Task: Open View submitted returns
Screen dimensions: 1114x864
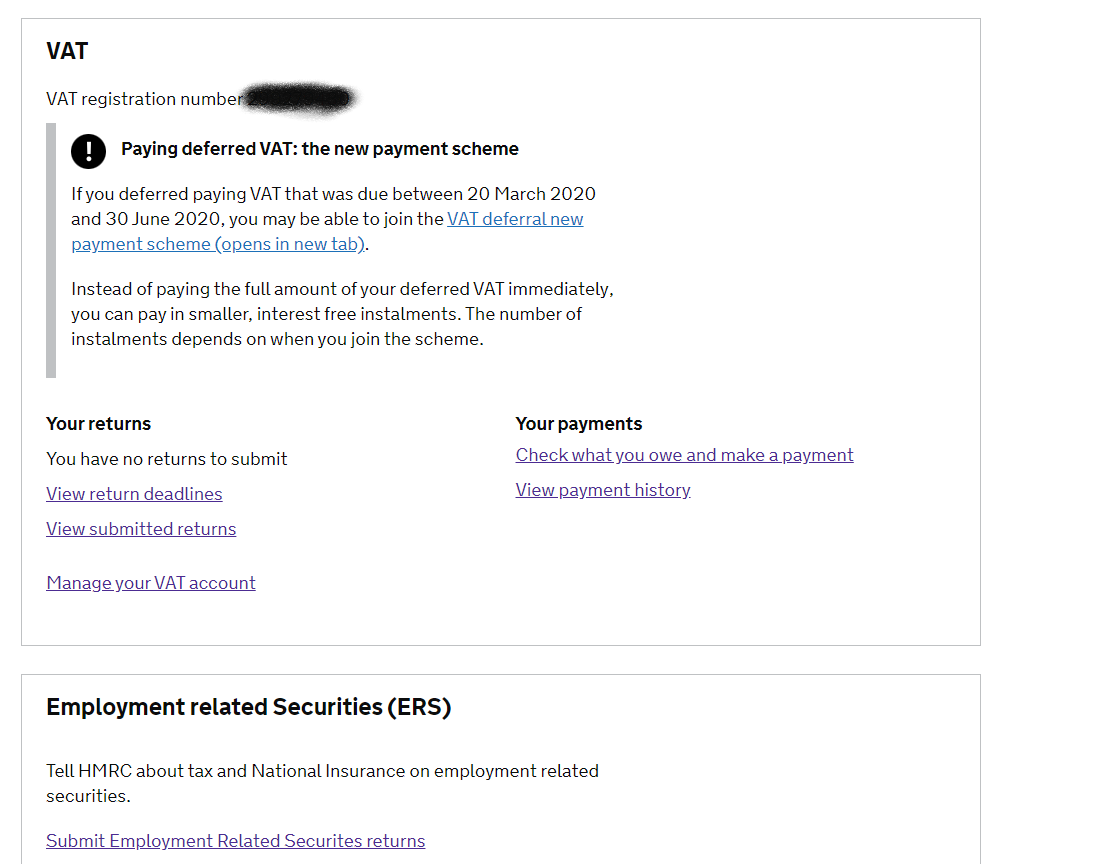Action: [x=140, y=528]
